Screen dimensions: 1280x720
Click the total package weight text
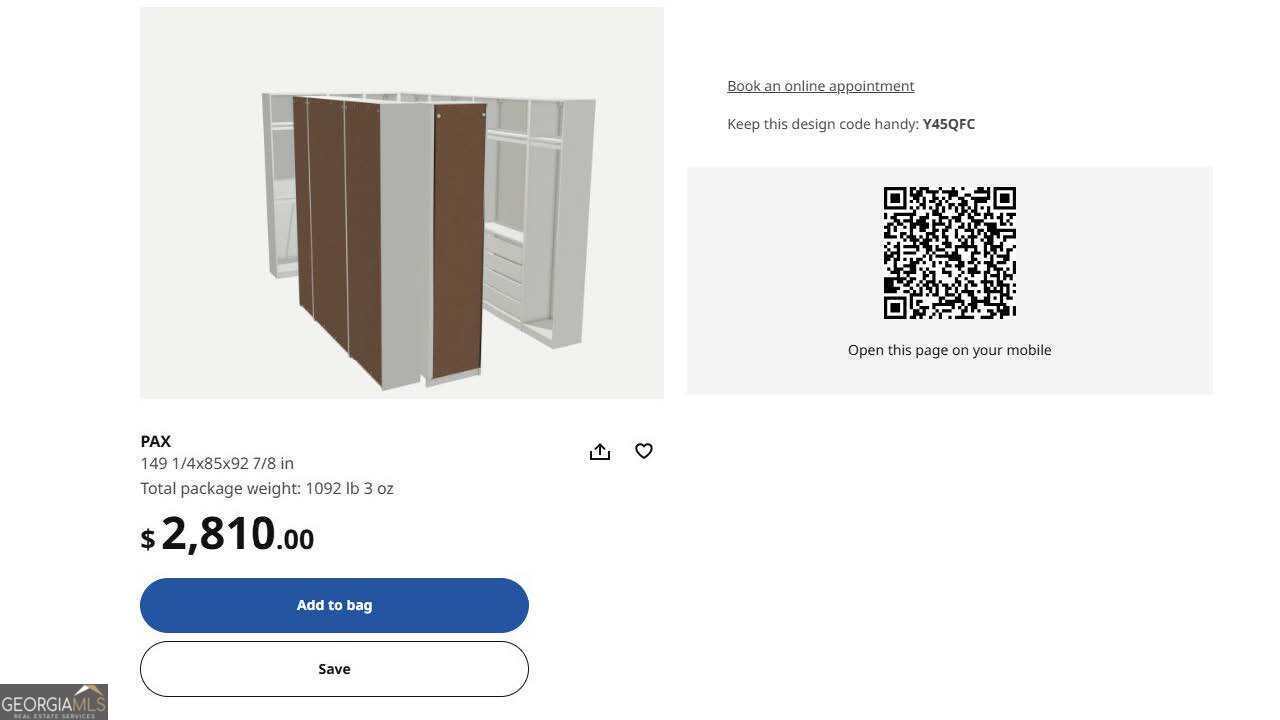pyautogui.click(x=267, y=488)
